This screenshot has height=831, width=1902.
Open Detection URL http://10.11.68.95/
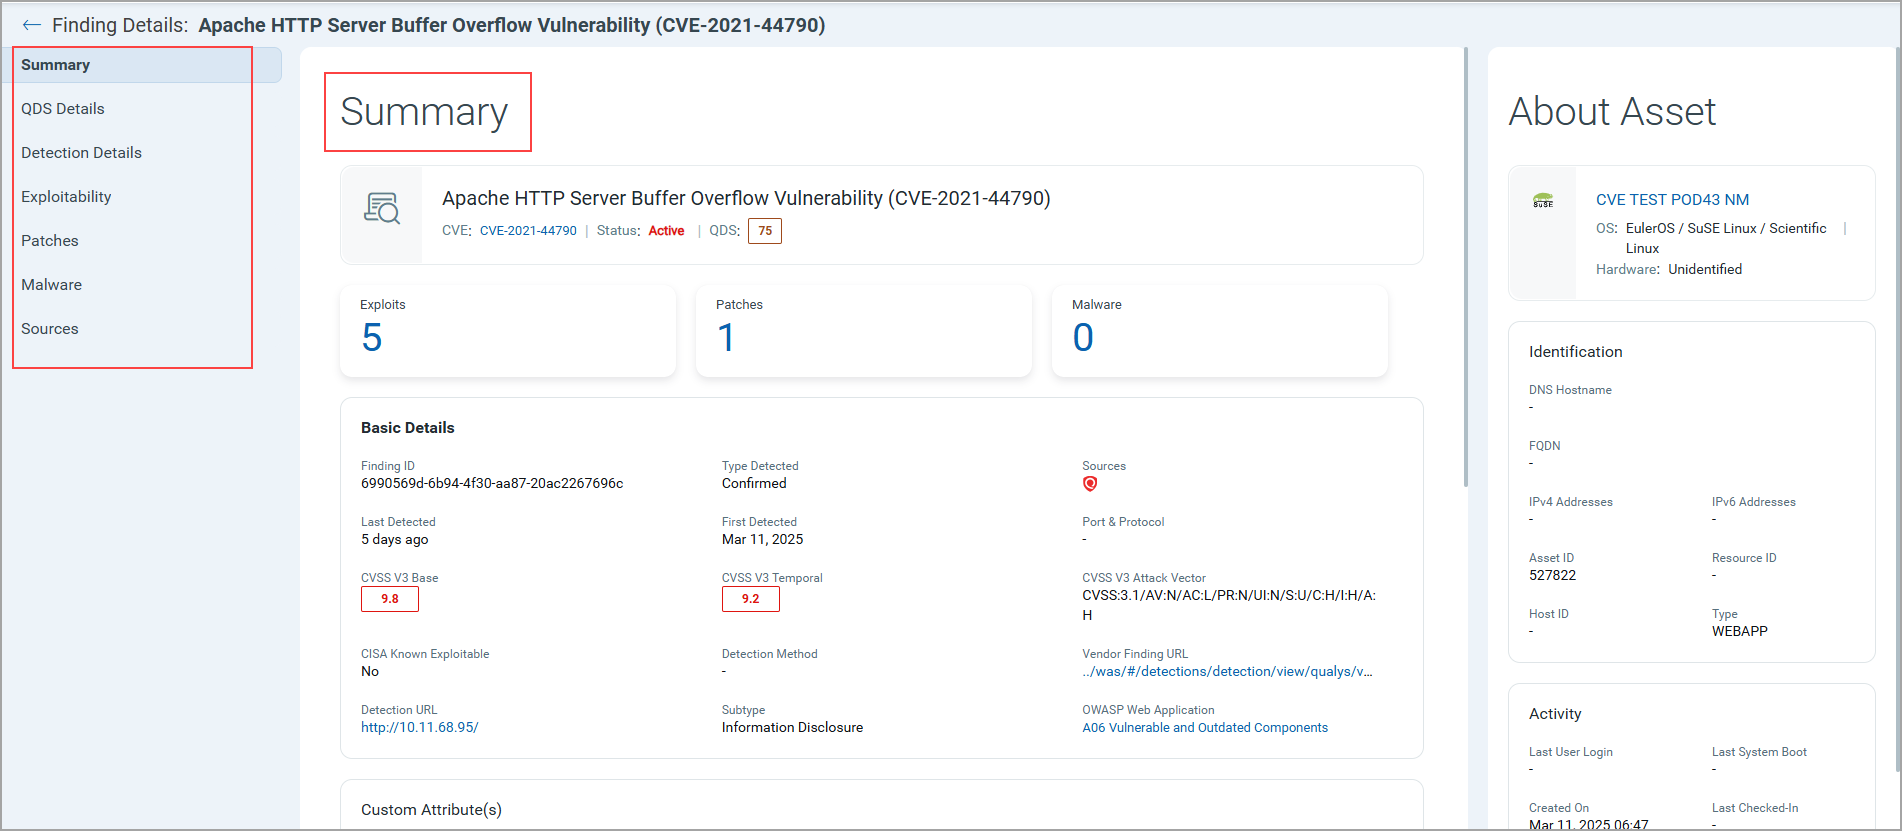(420, 728)
